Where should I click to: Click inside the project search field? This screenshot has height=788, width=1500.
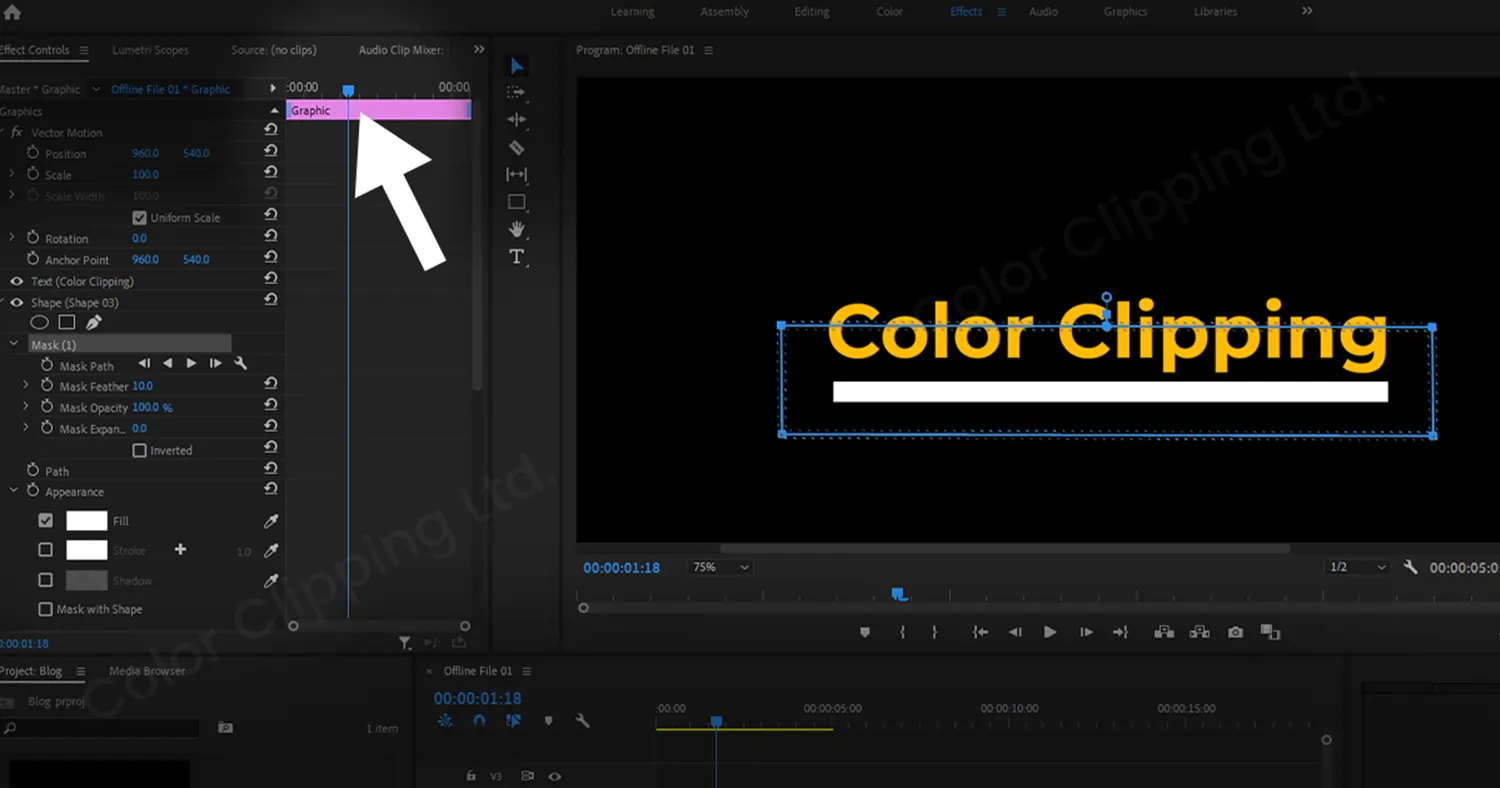tap(100, 728)
